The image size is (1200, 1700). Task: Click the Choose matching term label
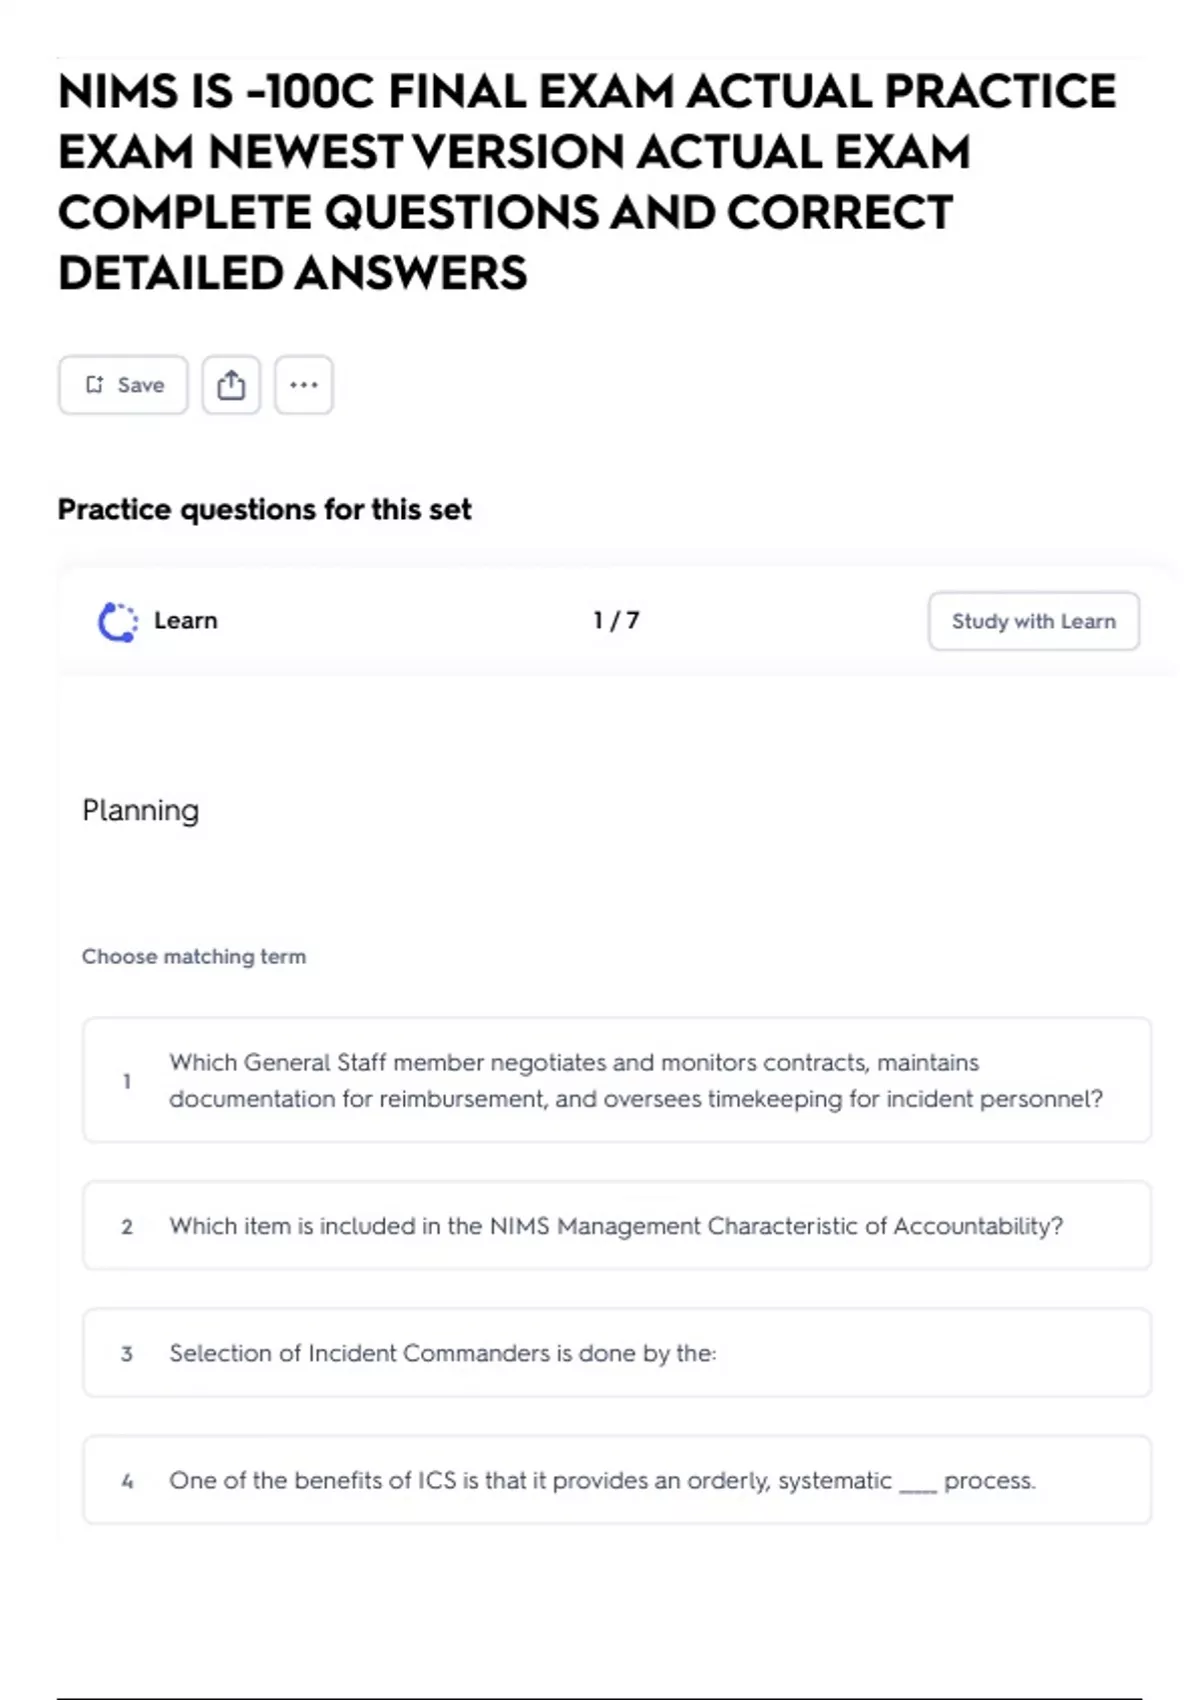[194, 956]
